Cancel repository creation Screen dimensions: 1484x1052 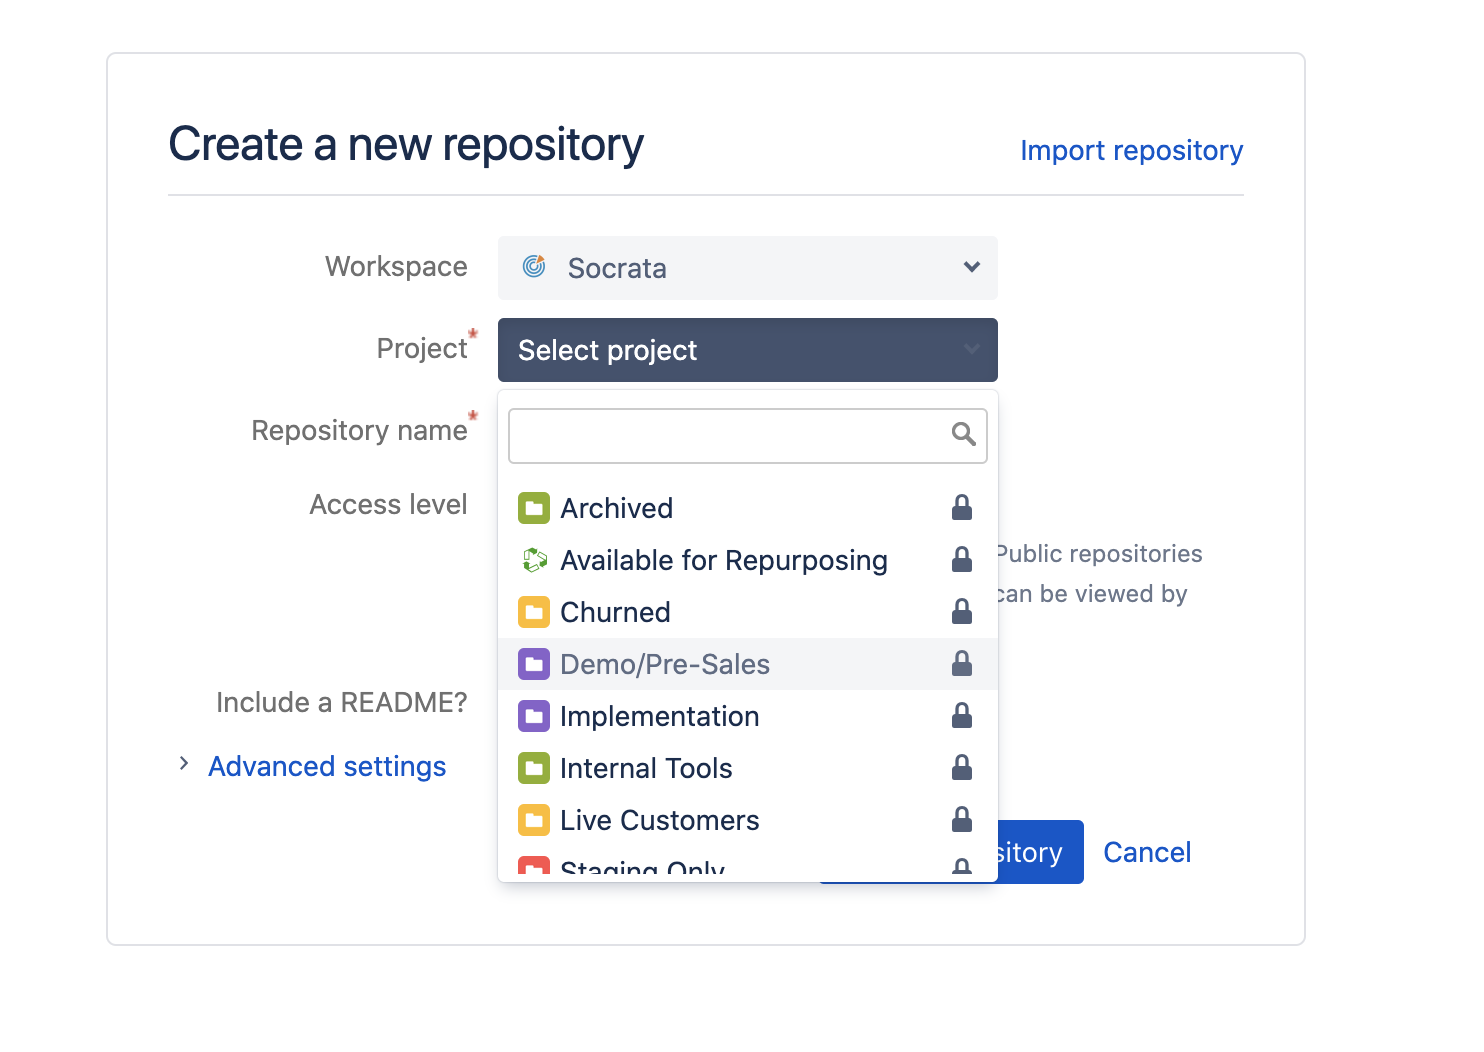pos(1147,852)
